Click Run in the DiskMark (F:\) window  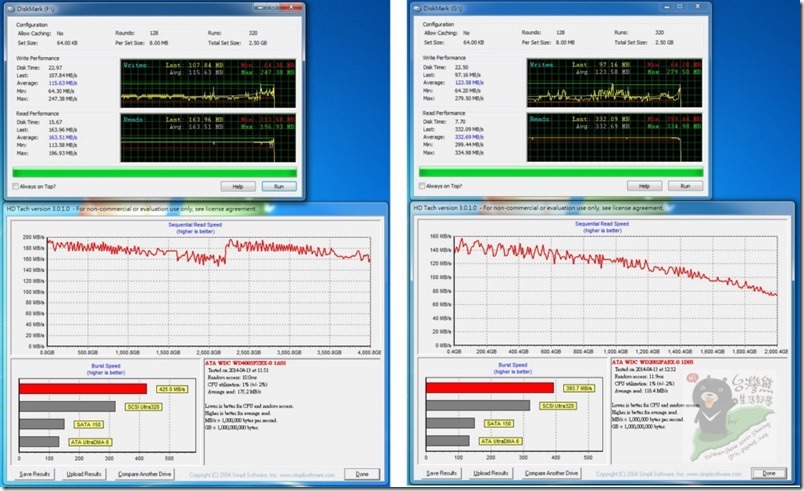tap(279, 187)
